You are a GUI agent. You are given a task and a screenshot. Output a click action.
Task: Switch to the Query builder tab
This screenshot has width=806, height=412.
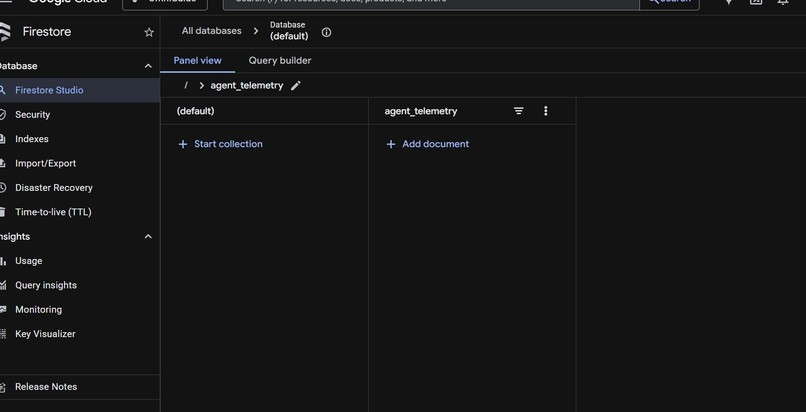(x=280, y=61)
